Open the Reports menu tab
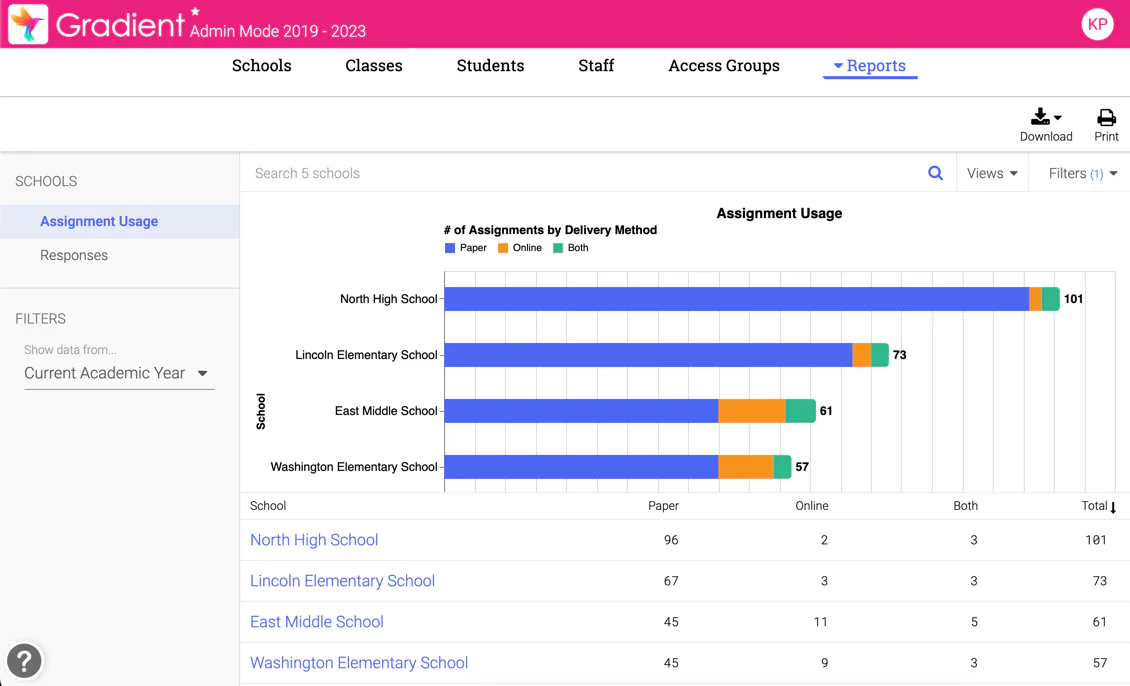 870,66
